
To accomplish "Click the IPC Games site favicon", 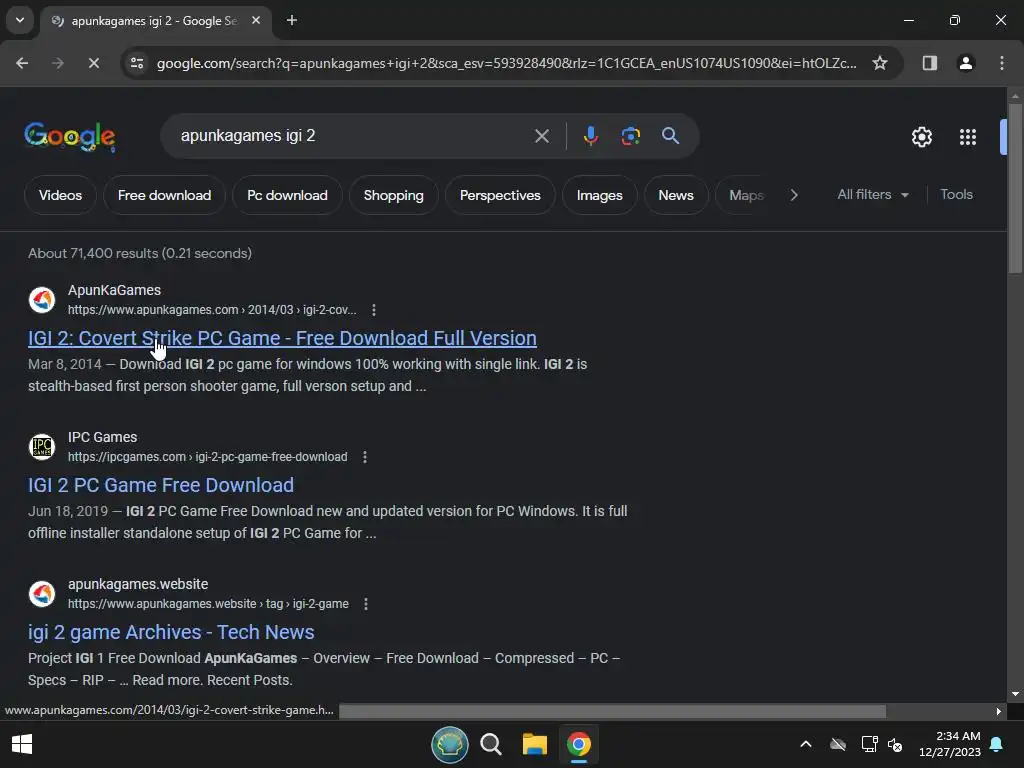I will (x=42, y=447).
